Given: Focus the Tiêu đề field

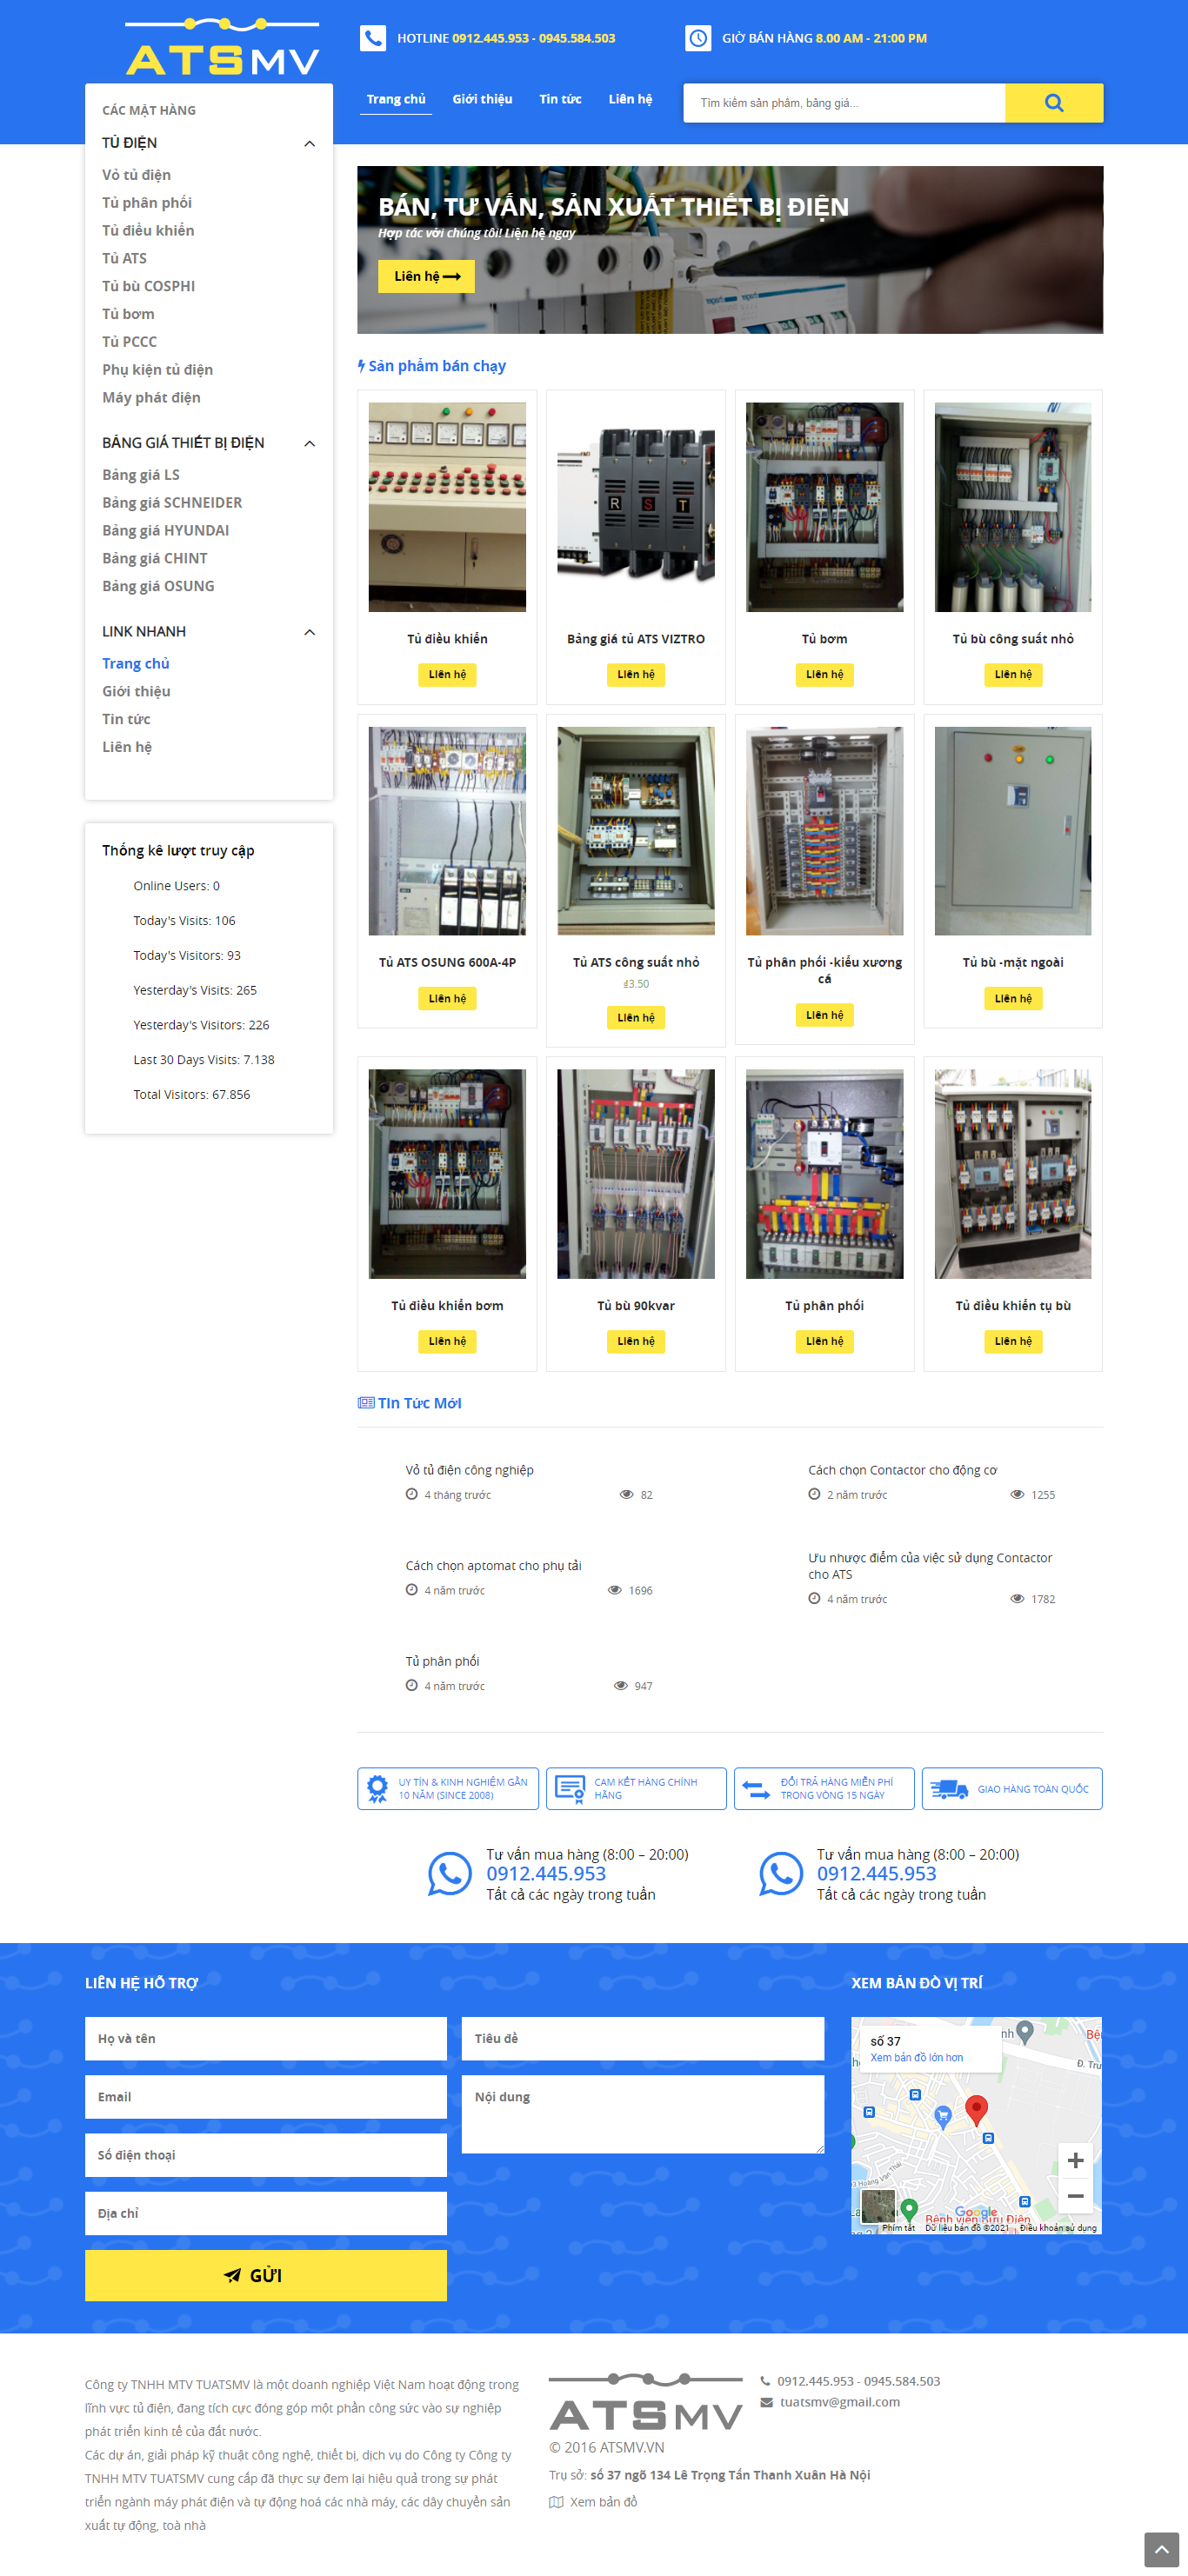Looking at the screenshot, I should [643, 2038].
